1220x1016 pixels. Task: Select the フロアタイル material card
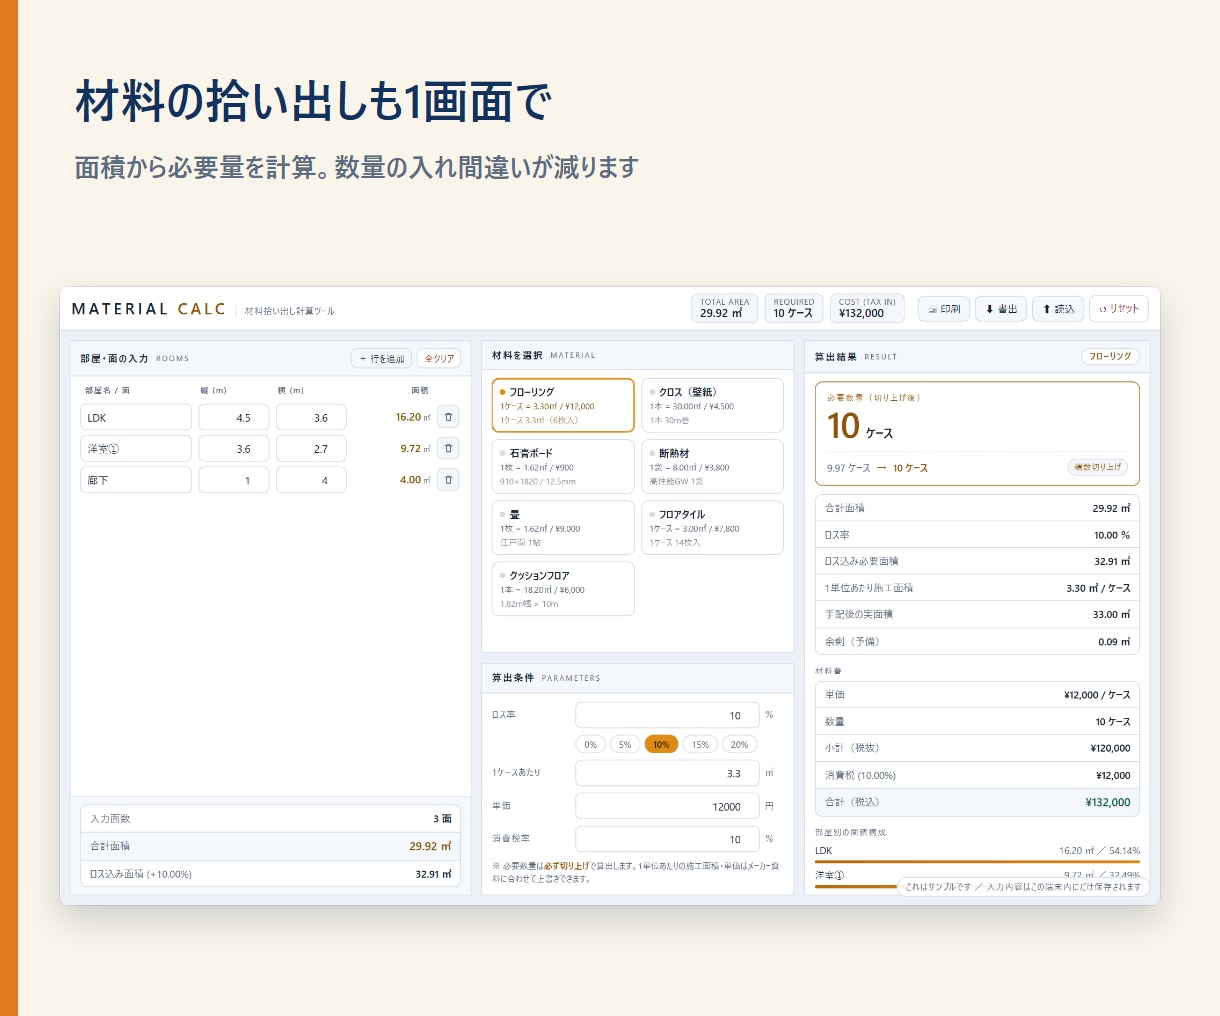pyautogui.click(x=712, y=527)
